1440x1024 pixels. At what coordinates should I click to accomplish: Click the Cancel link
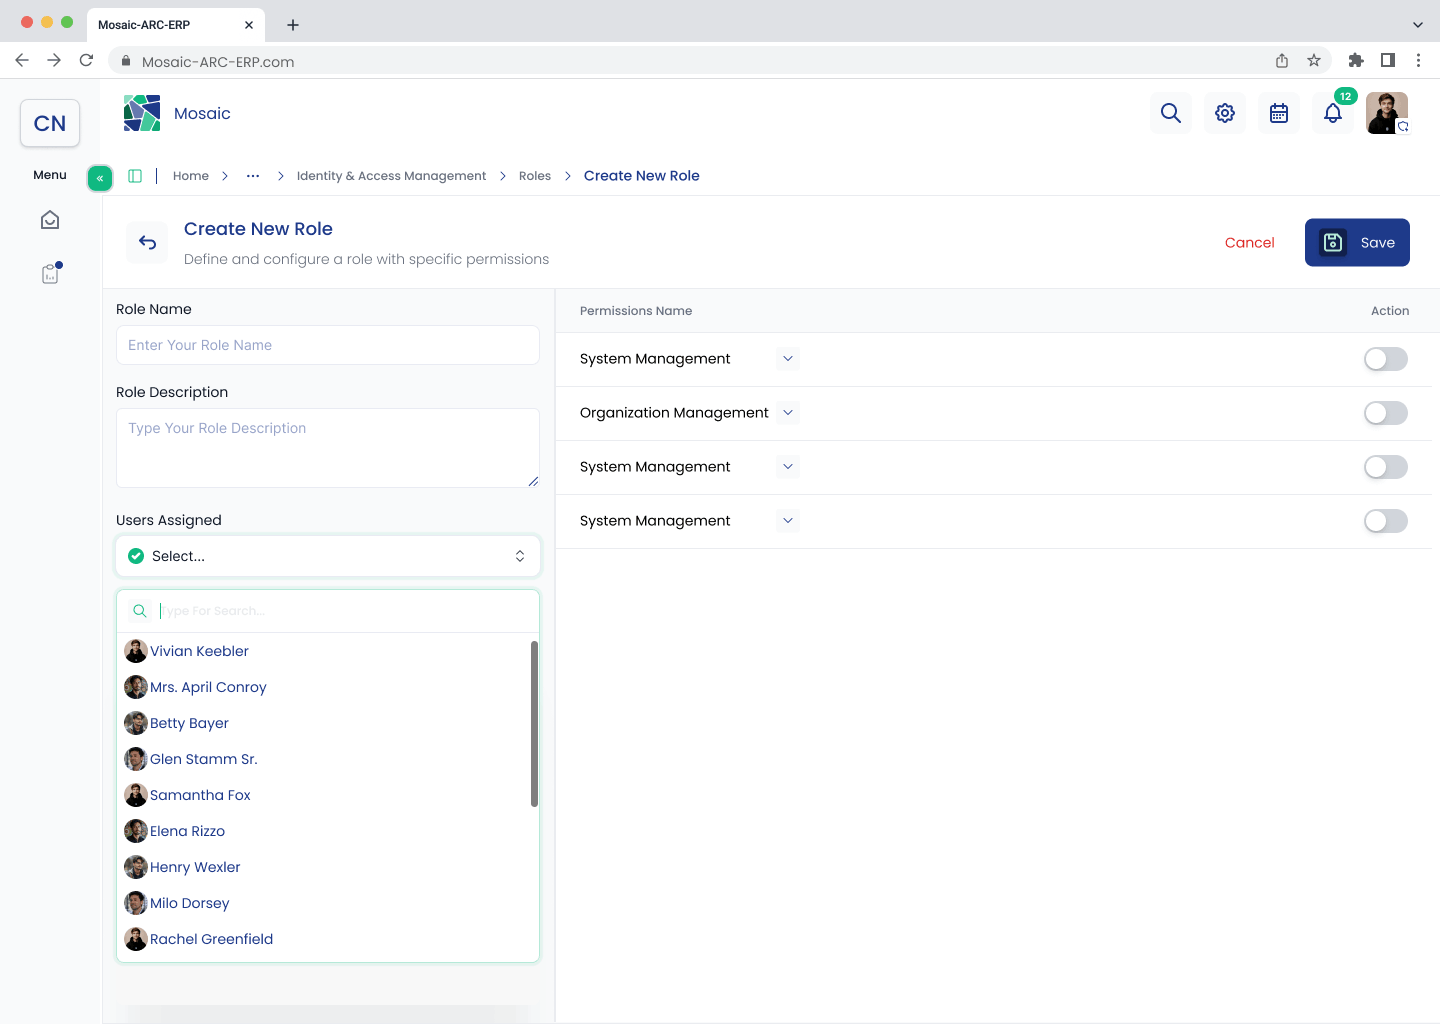coord(1249,242)
